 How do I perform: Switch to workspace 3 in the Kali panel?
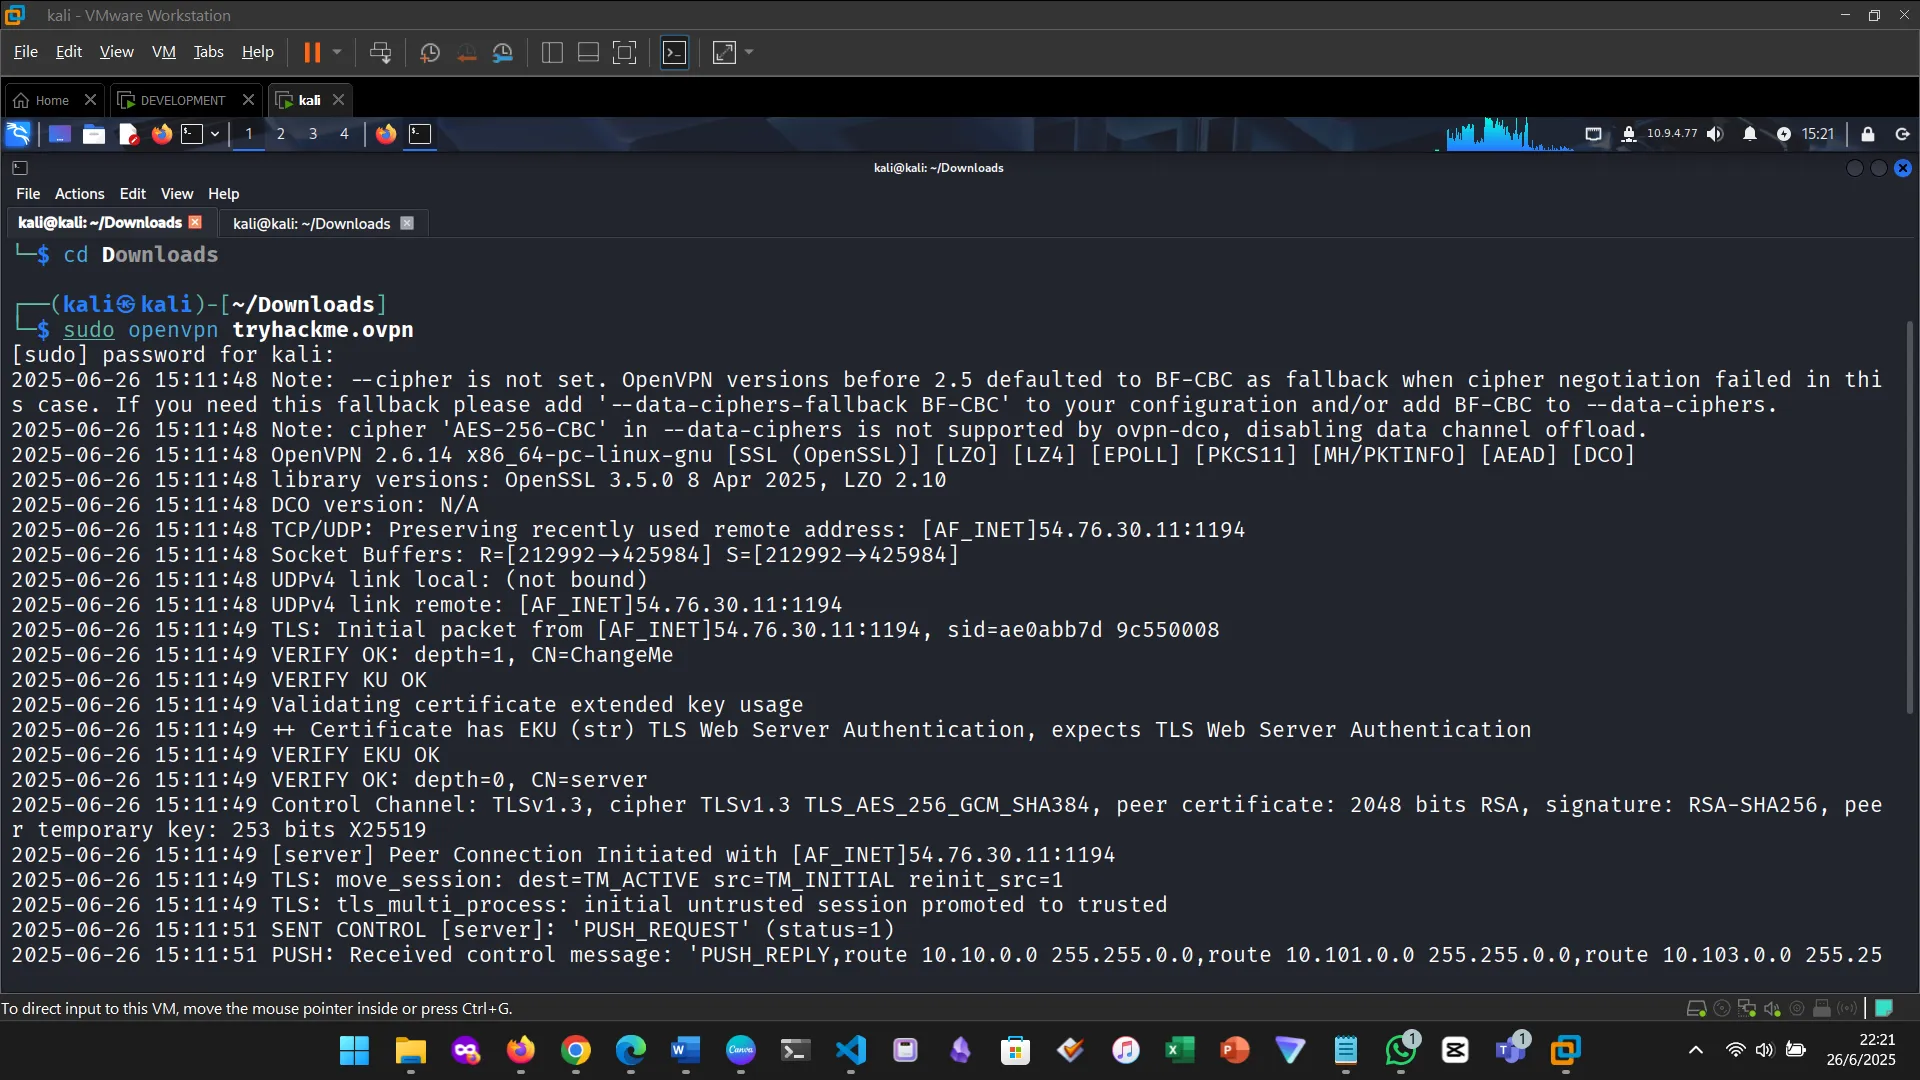[313, 133]
